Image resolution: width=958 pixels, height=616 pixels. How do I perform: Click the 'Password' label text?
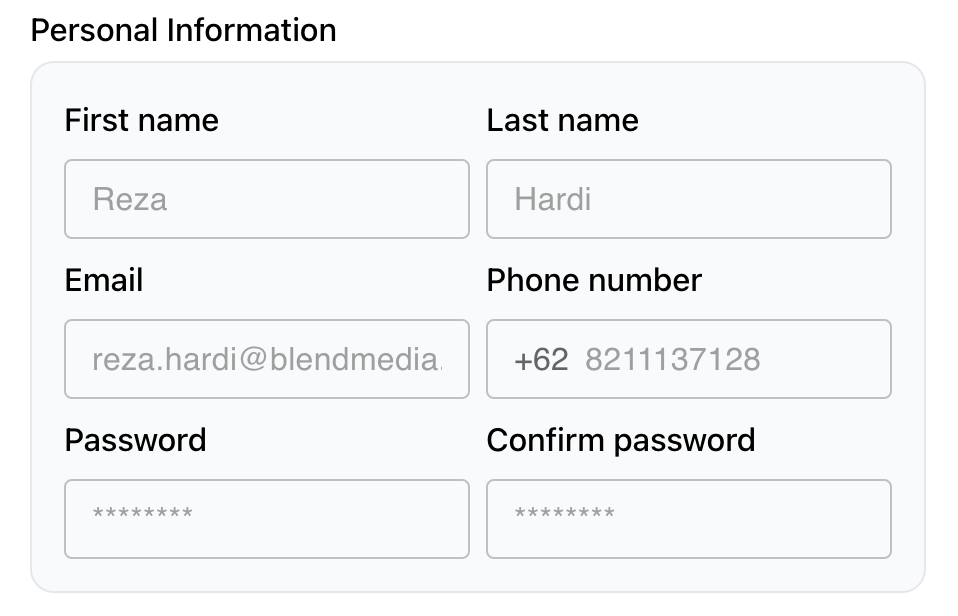tap(135, 440)
